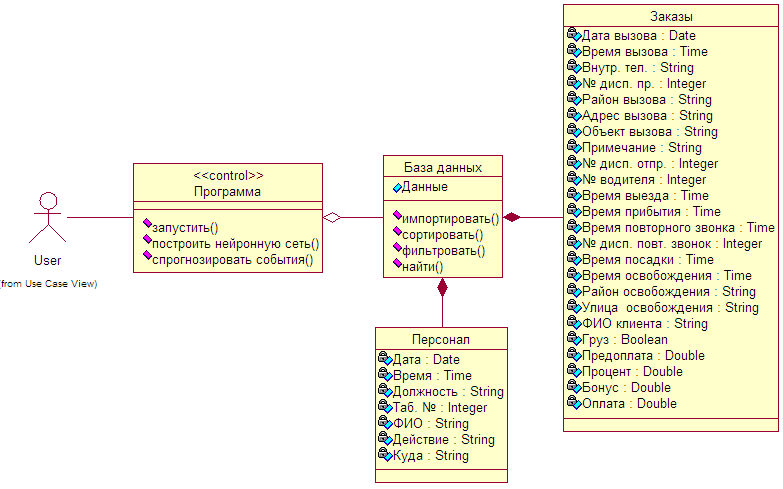
Task: Click the diamond beside импортировать()
Action: point(397,215)
